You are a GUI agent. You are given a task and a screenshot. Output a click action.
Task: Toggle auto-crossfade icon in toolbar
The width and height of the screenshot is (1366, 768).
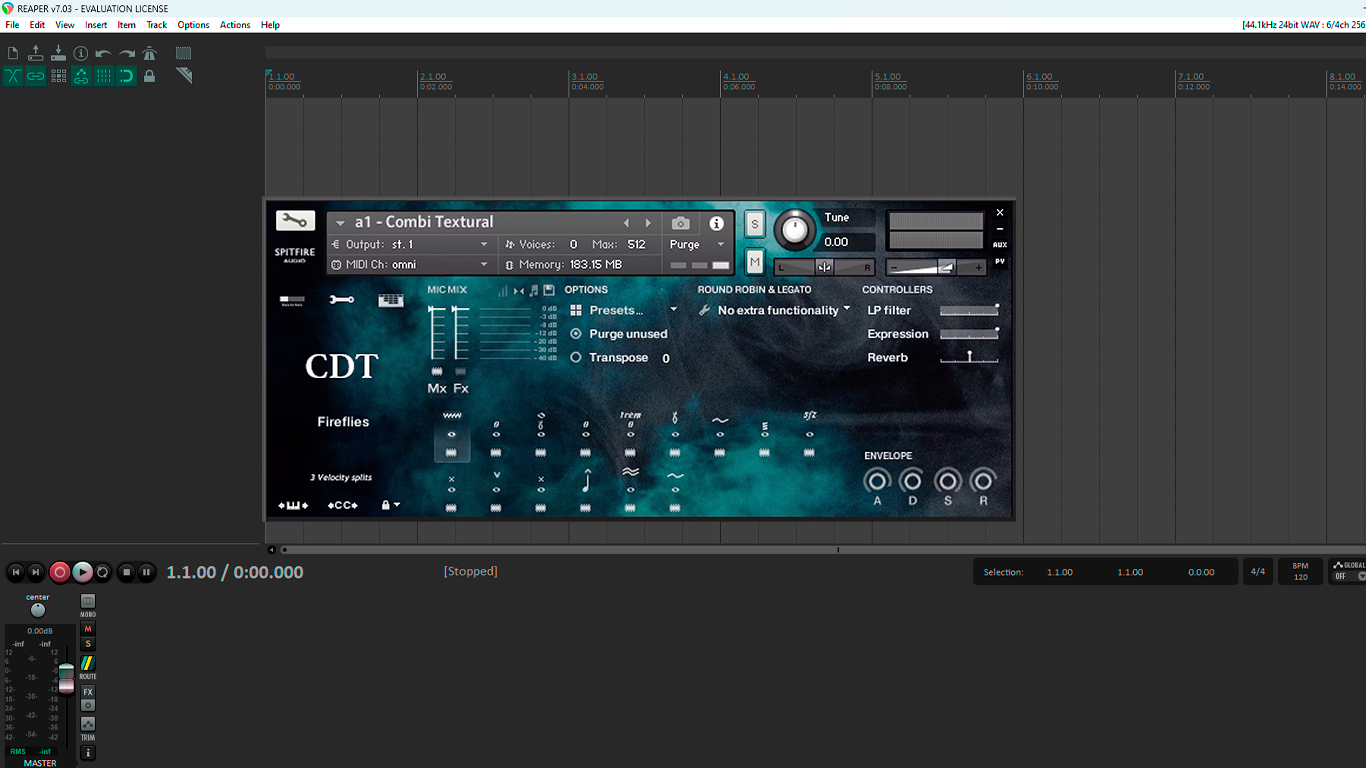[x=13, y=76]
